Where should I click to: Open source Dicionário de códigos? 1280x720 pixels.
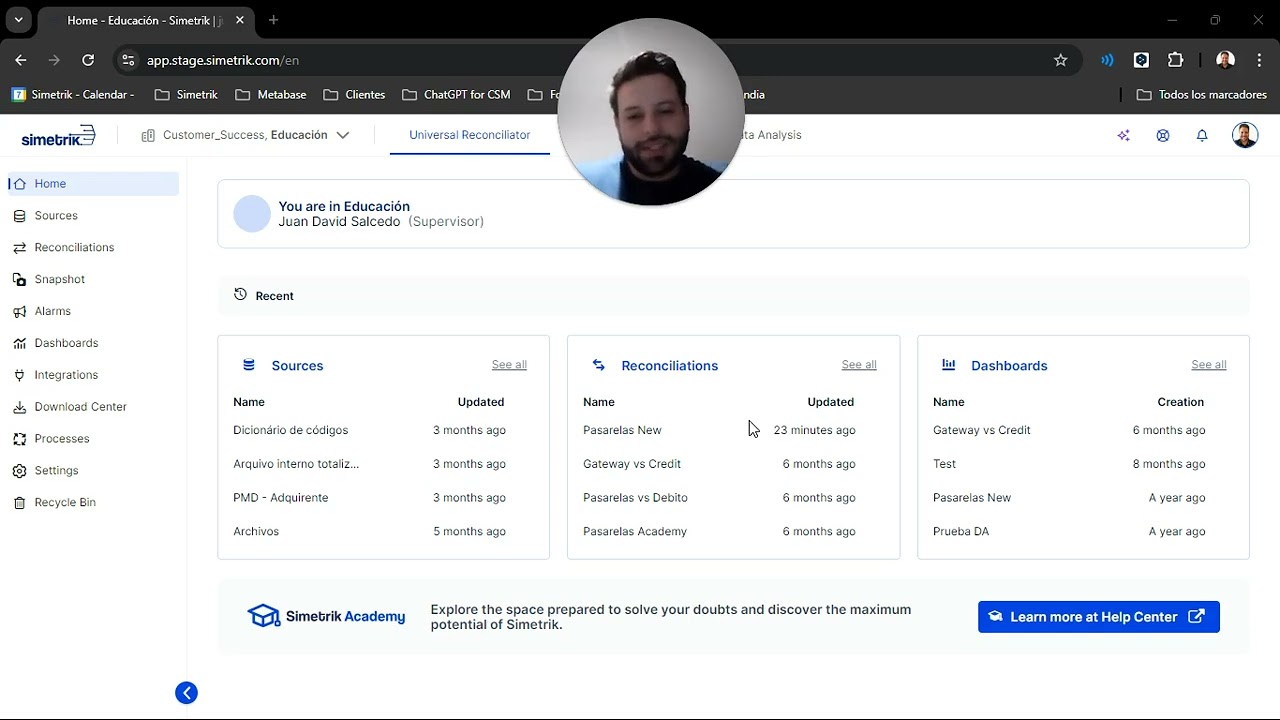coord(291,430)
